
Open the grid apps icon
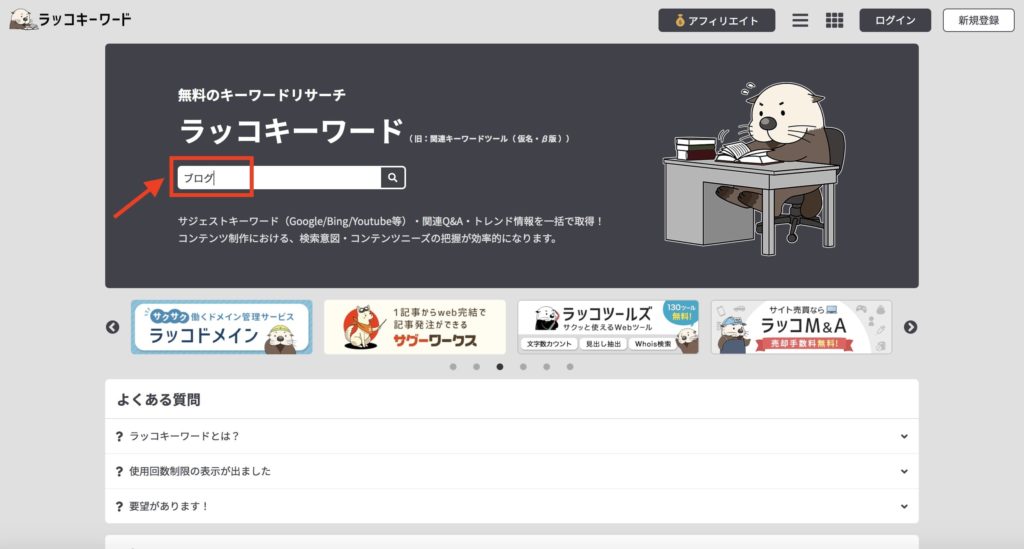834,21
